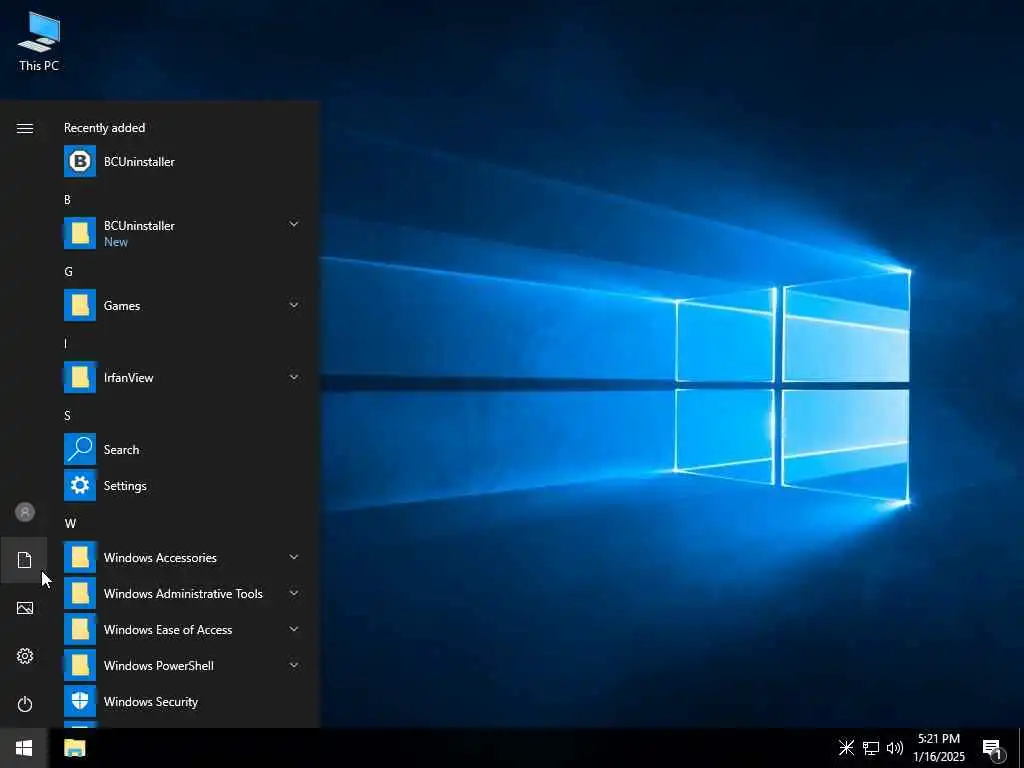Open File Explorer from taskbar
The width and height of the screenshot is (1024, 768).
(74, 748)
